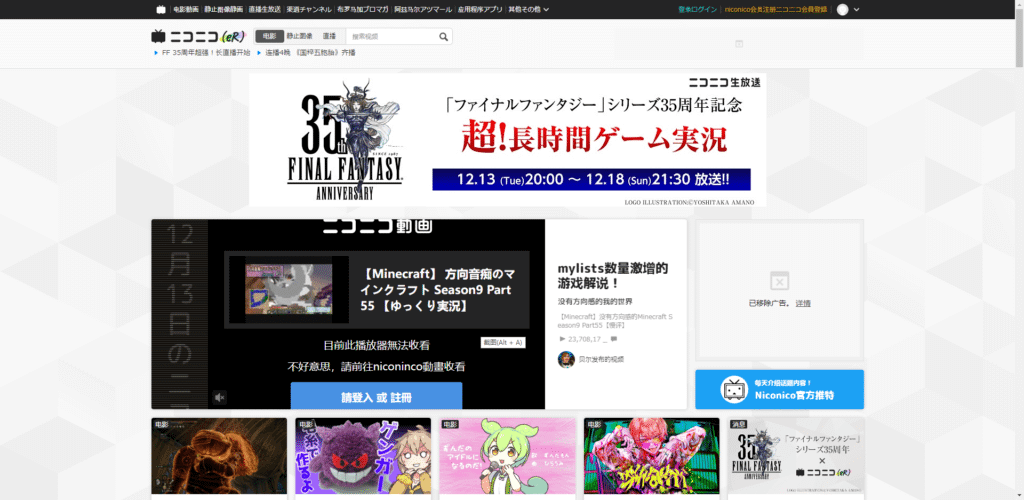Screen dimensions: 1024x500
Task: Open 贝尔发布的视频 uploader link
Action: coord(601,359)
